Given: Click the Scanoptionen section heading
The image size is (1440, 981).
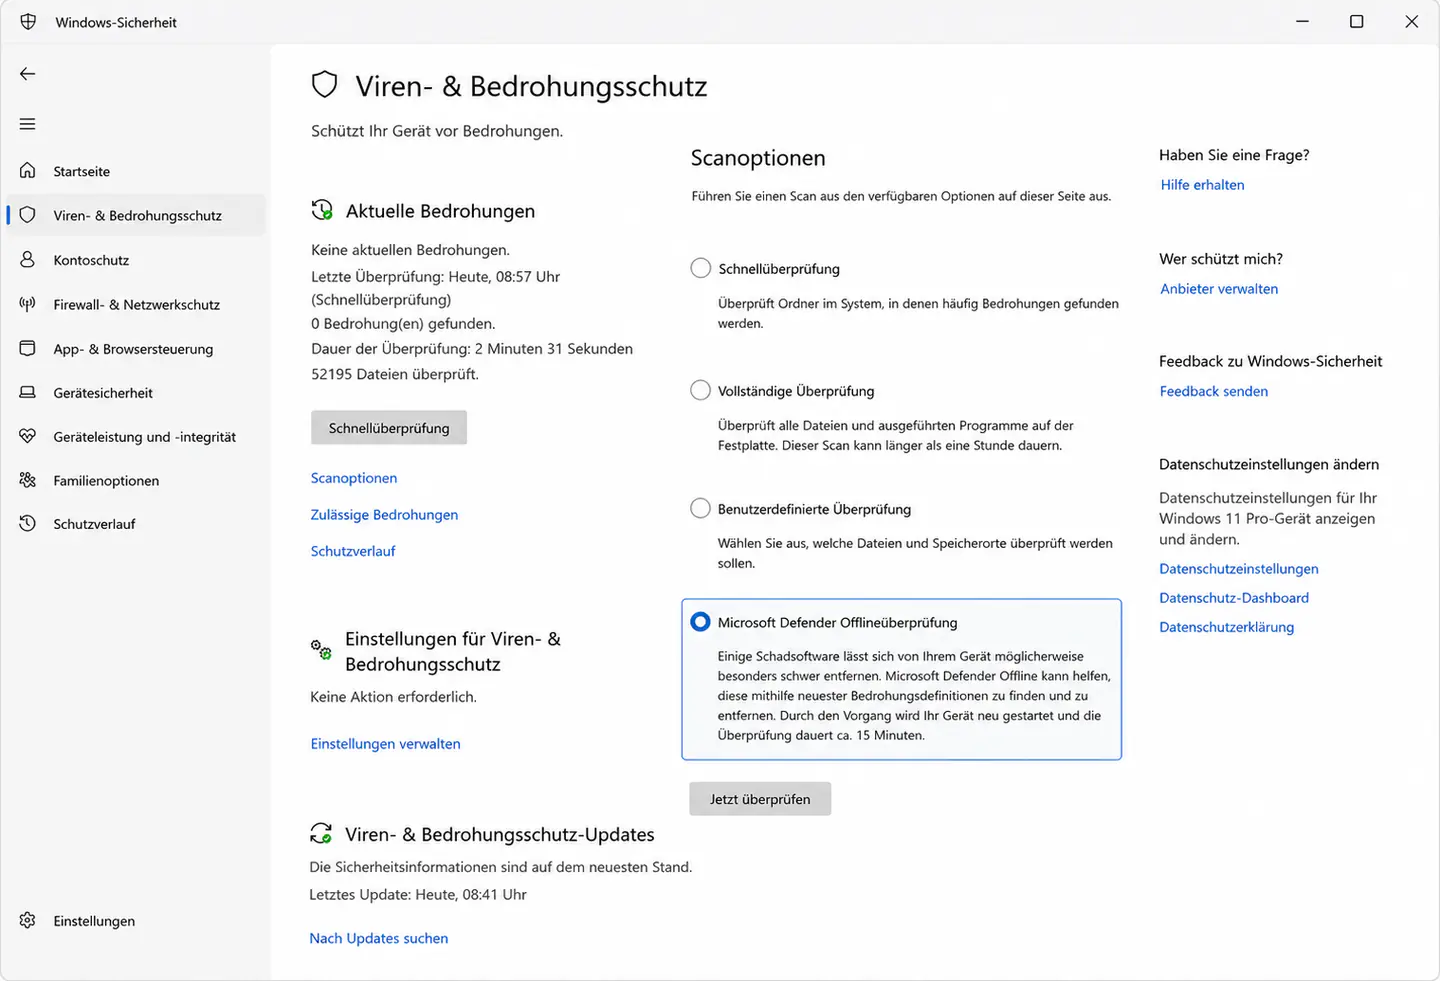Looking at the screenshot, I should [x=758, y=158].
